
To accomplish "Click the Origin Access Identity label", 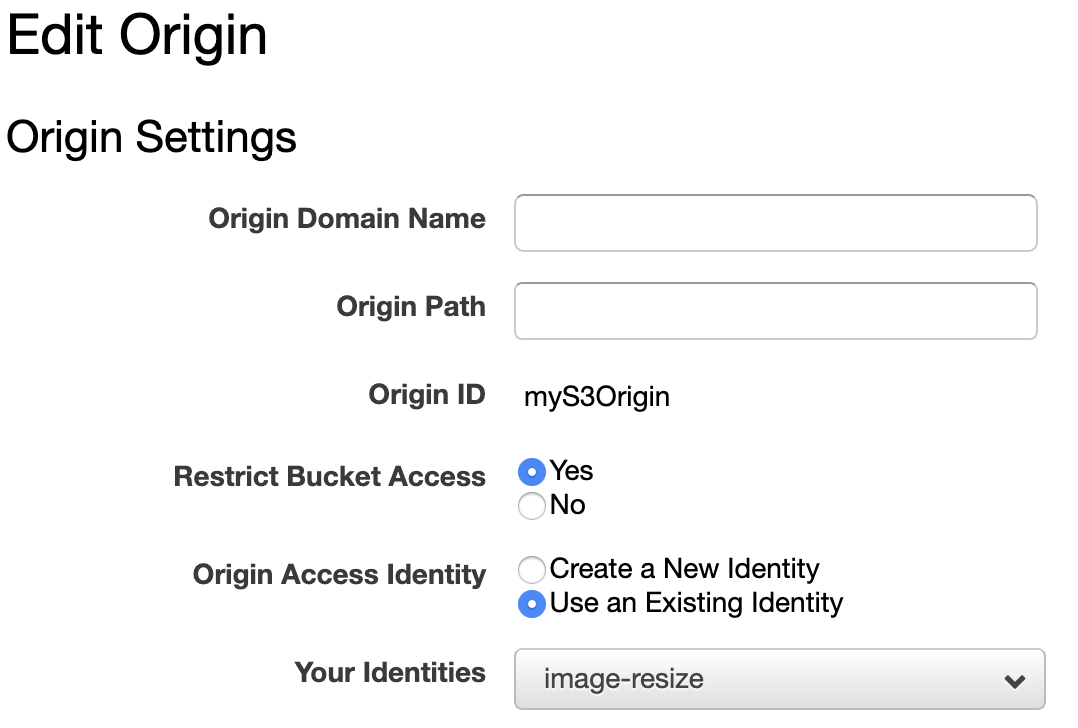I will click(x=339, y=575).
